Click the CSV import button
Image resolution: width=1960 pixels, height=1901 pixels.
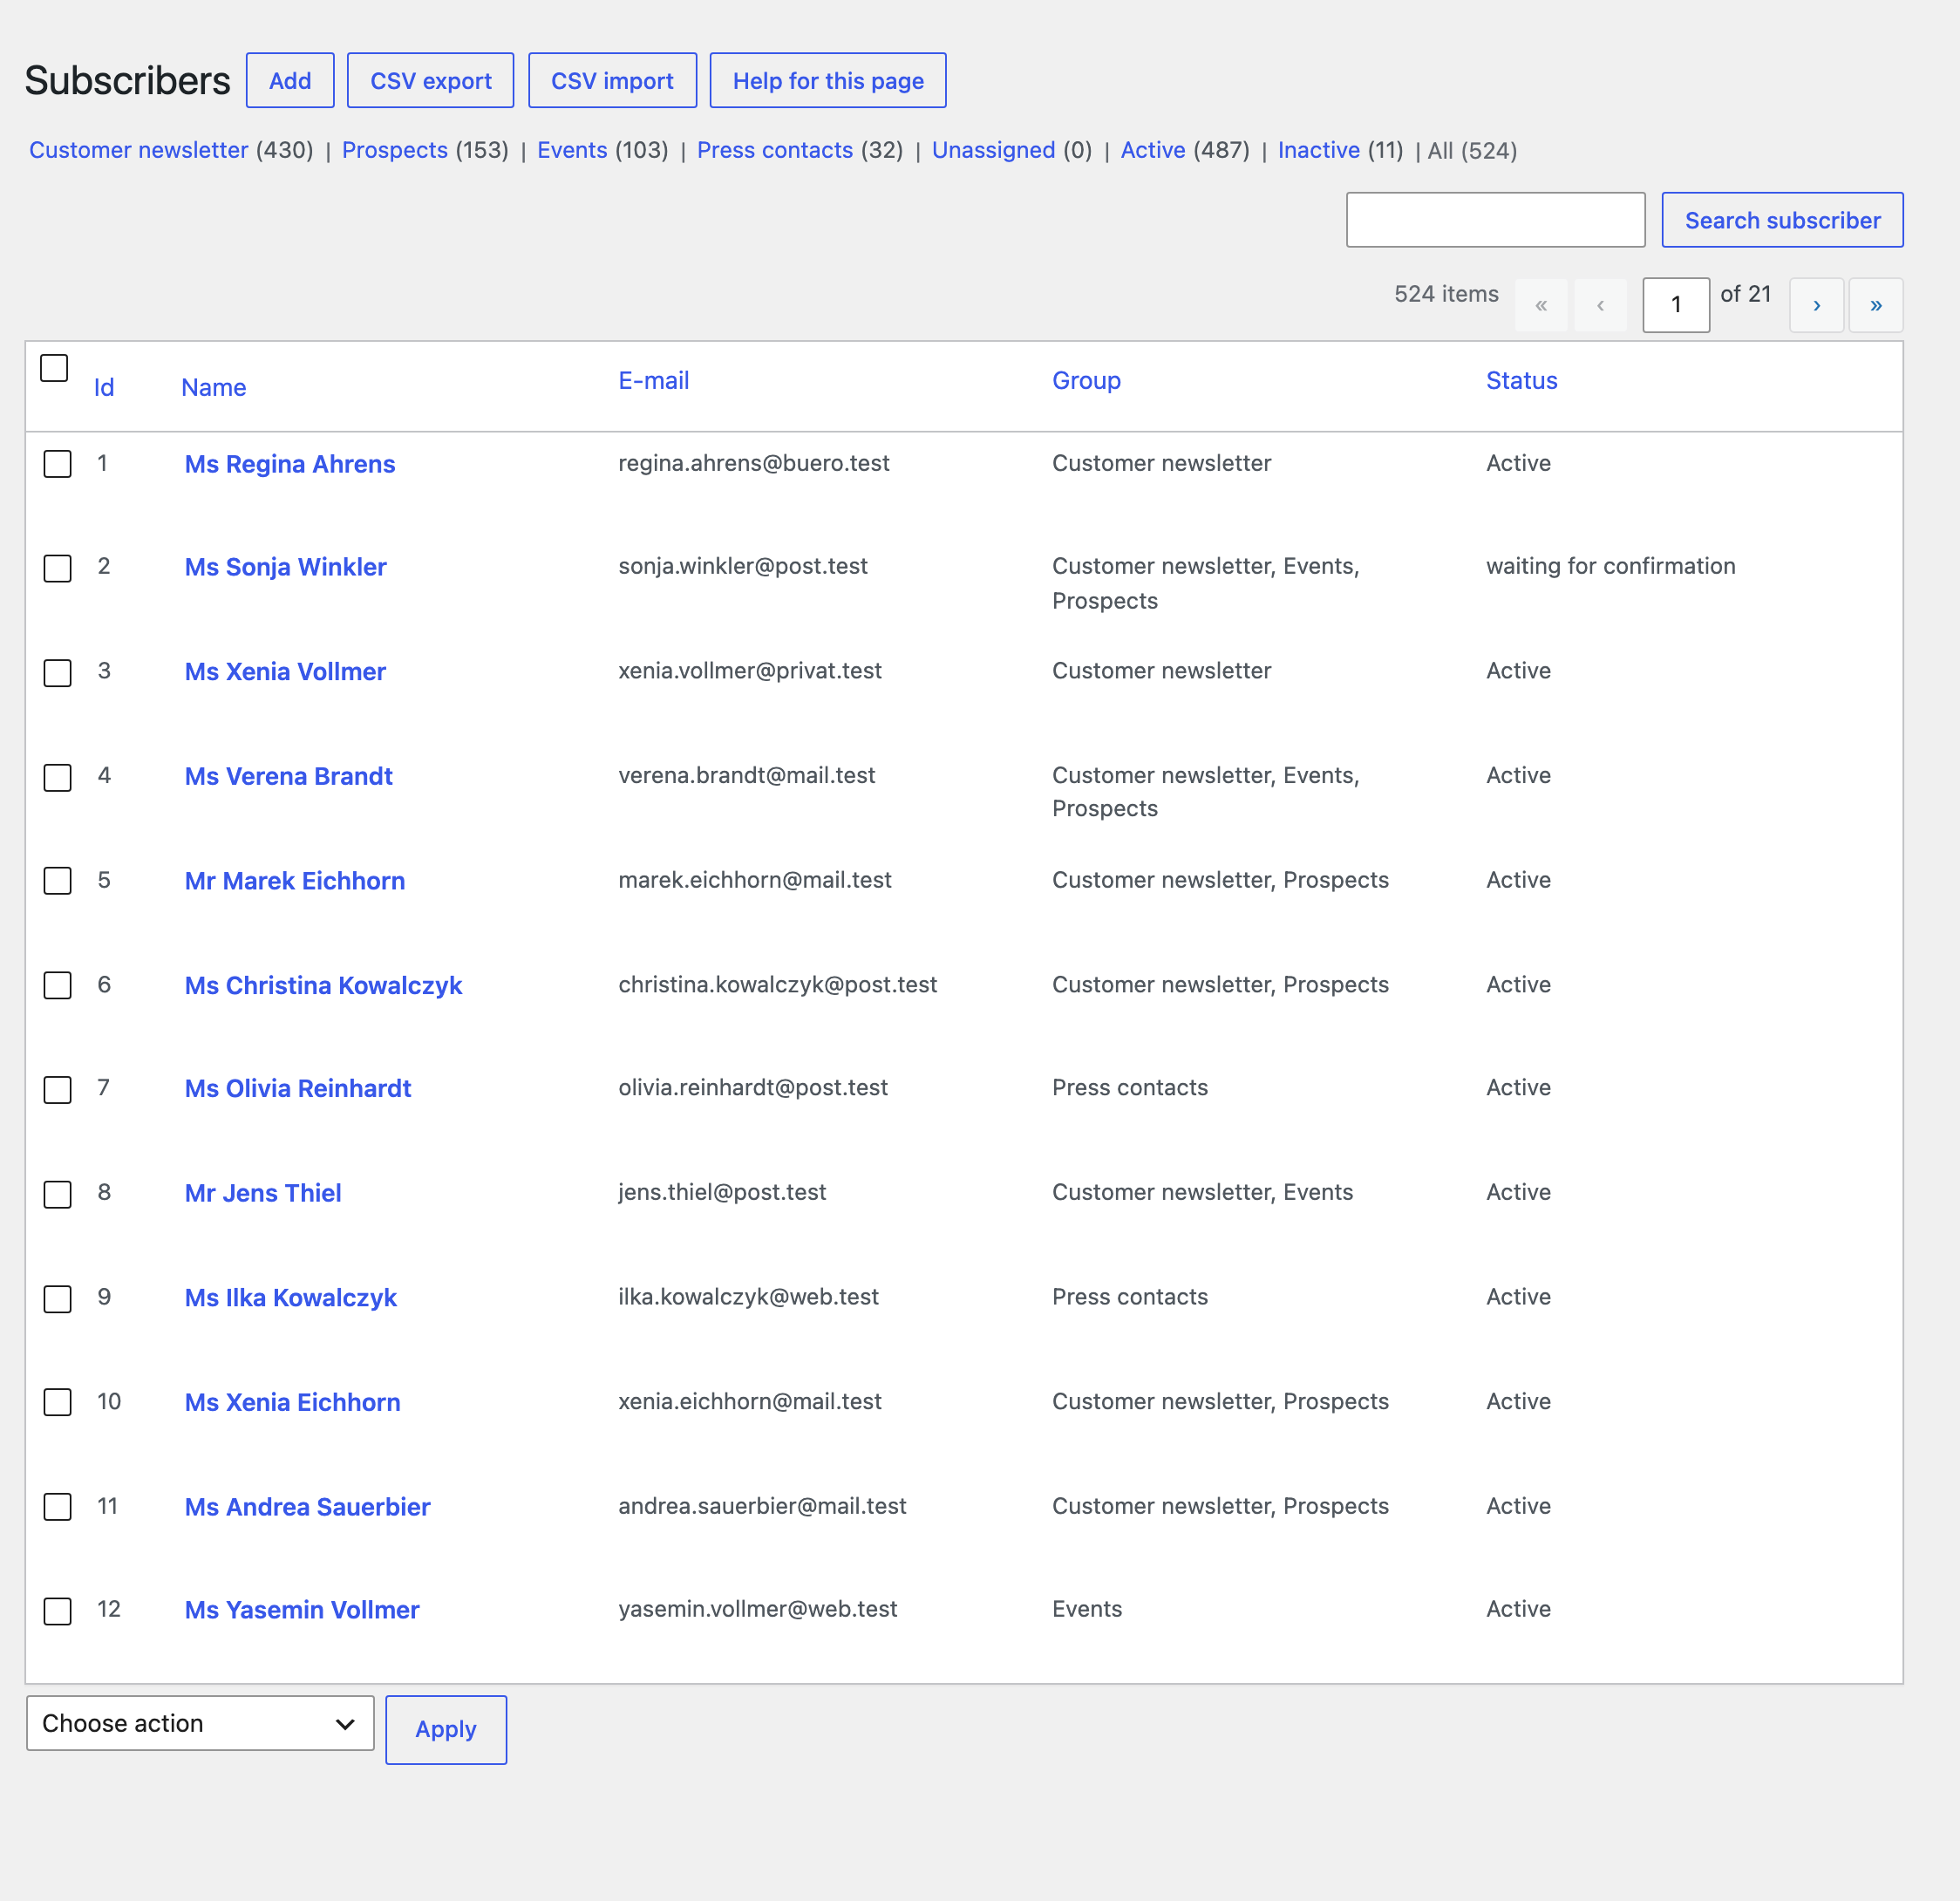point(612,80)
